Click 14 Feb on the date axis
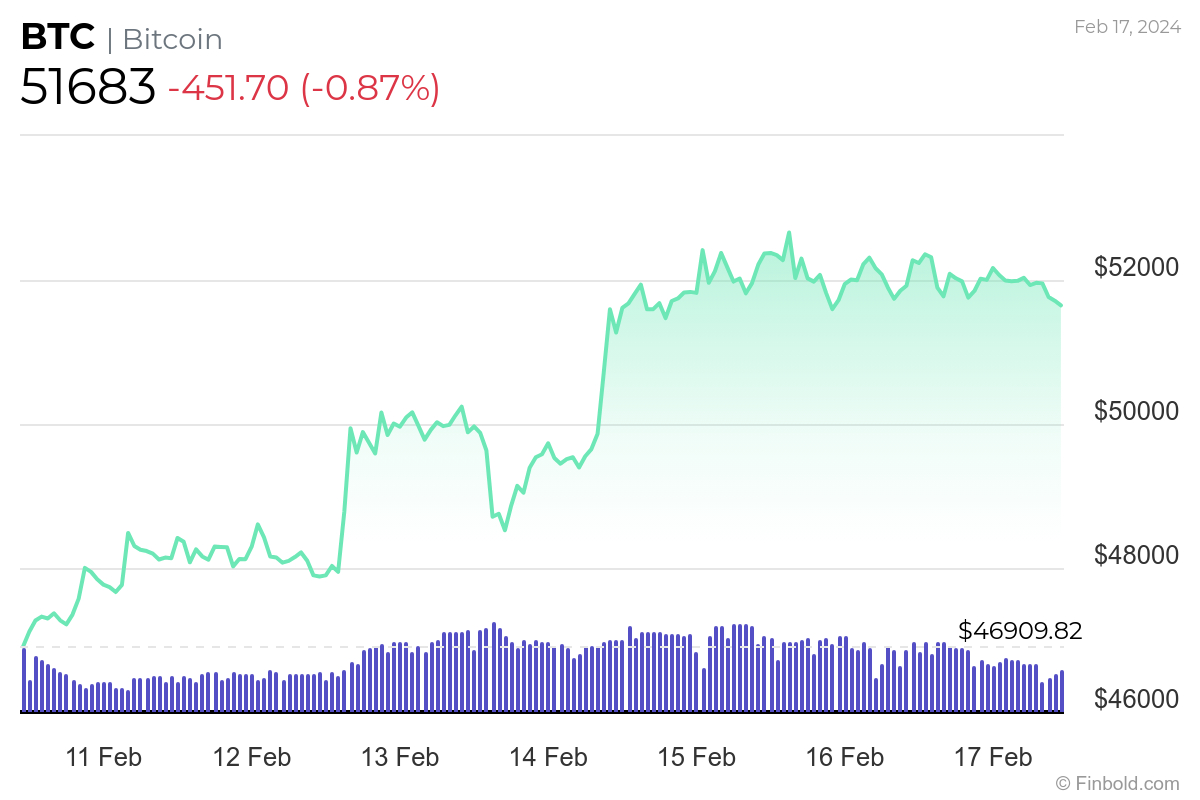Viewport: 1200px width, 800px height. (547, 757)
